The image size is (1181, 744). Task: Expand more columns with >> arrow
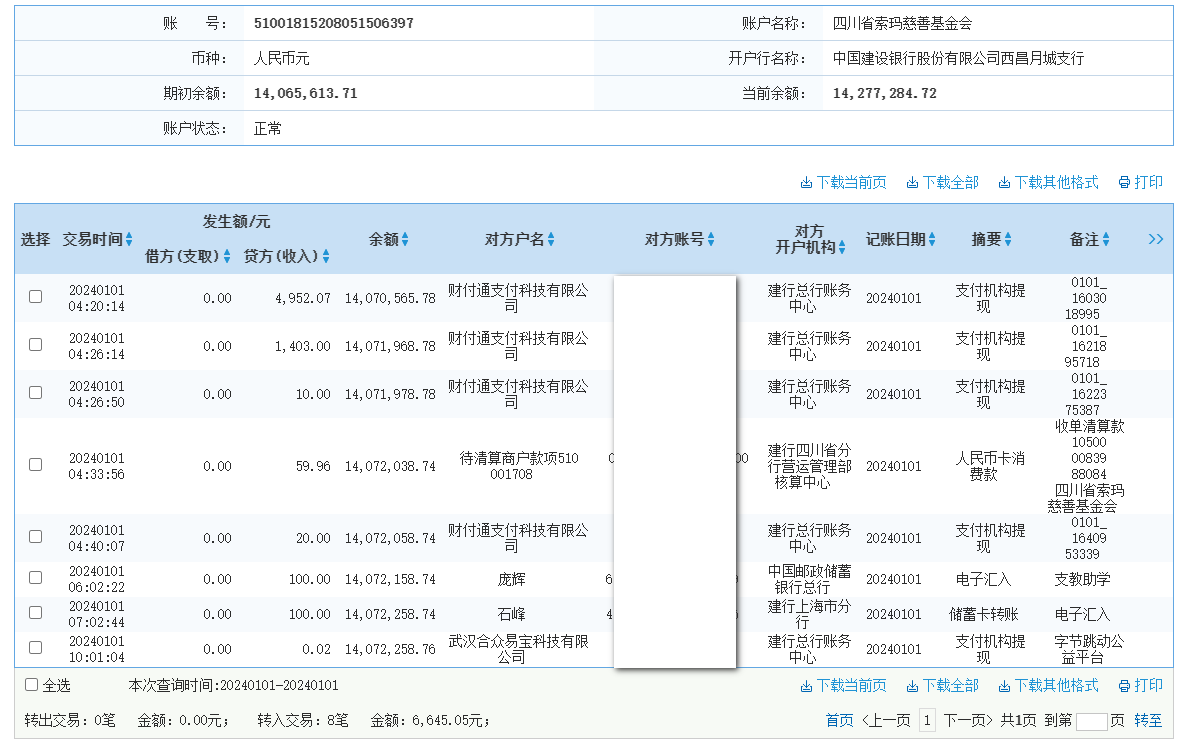click(x=1155, y=239)
